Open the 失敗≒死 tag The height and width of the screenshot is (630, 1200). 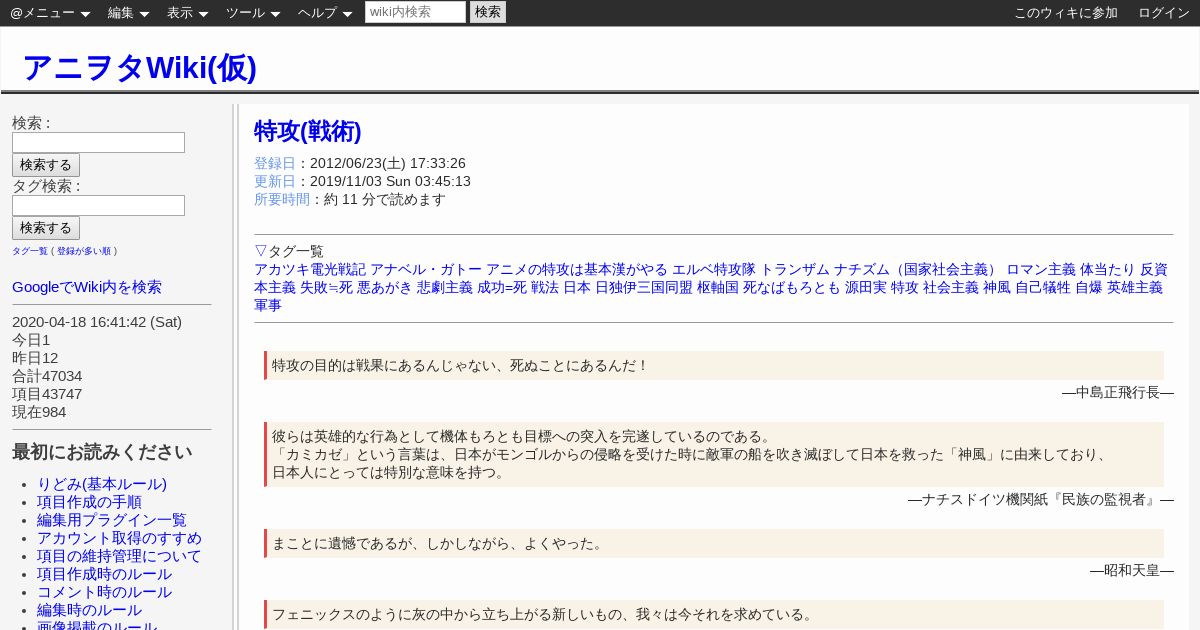pyautogui.click(x=326, y=287)
